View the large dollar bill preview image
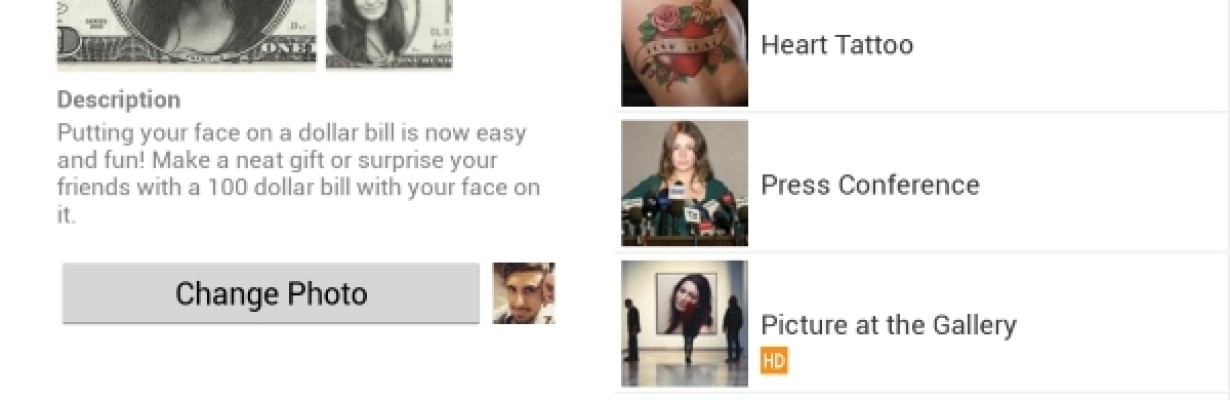This screenshot has width=1230, height=400. [x=186, y=34]
